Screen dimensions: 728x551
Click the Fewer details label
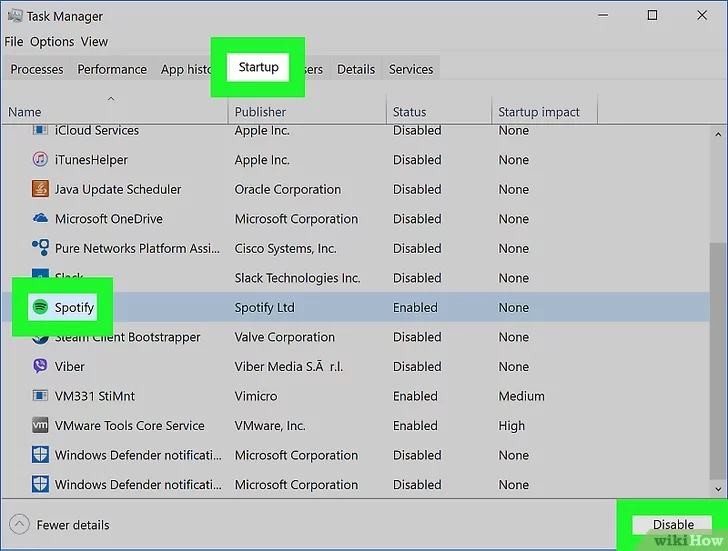point(73,525)
